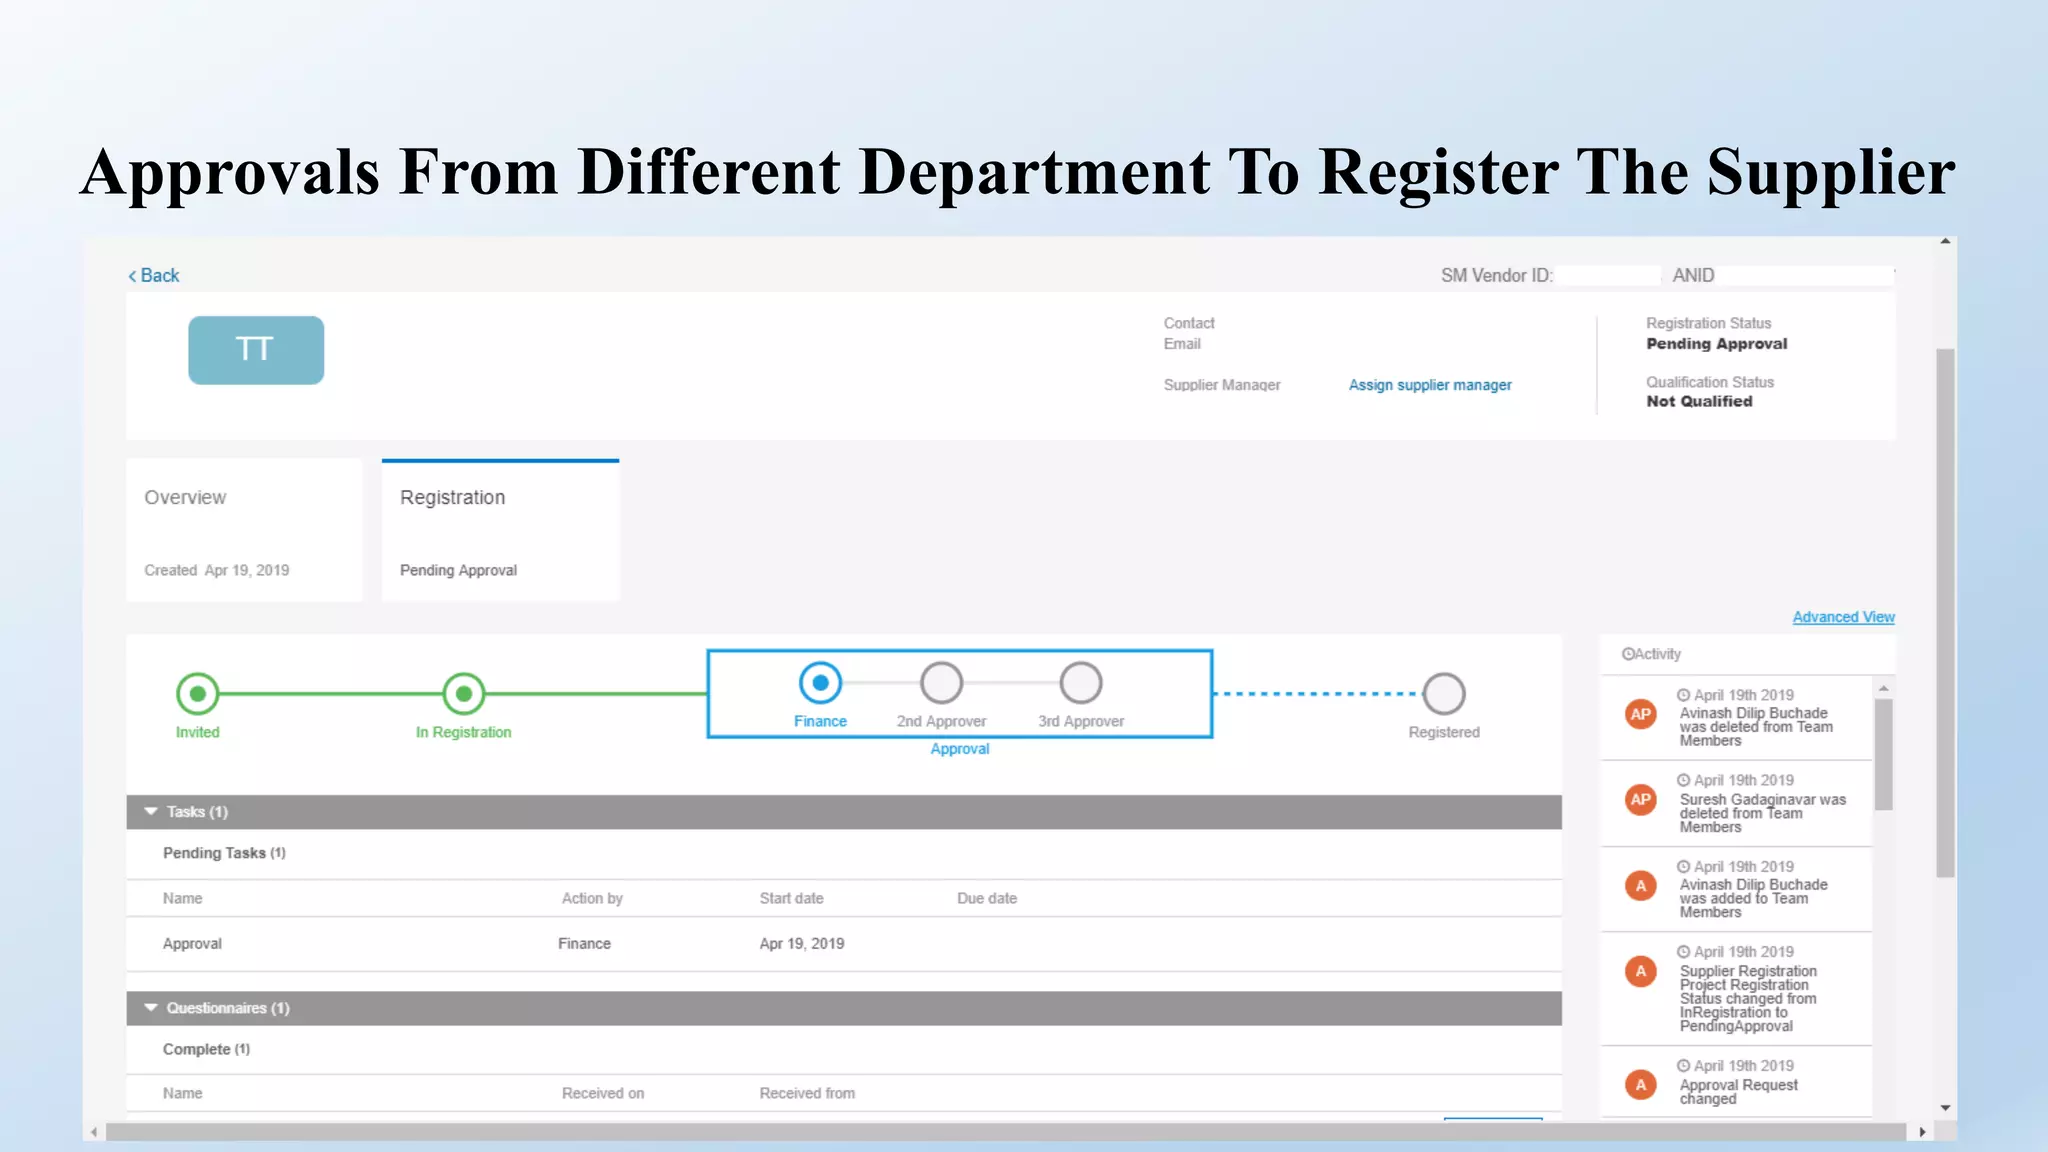Click A avatar for Approval Request changed
The image size is (2048, 1152).
[x=1641, y=1085]
